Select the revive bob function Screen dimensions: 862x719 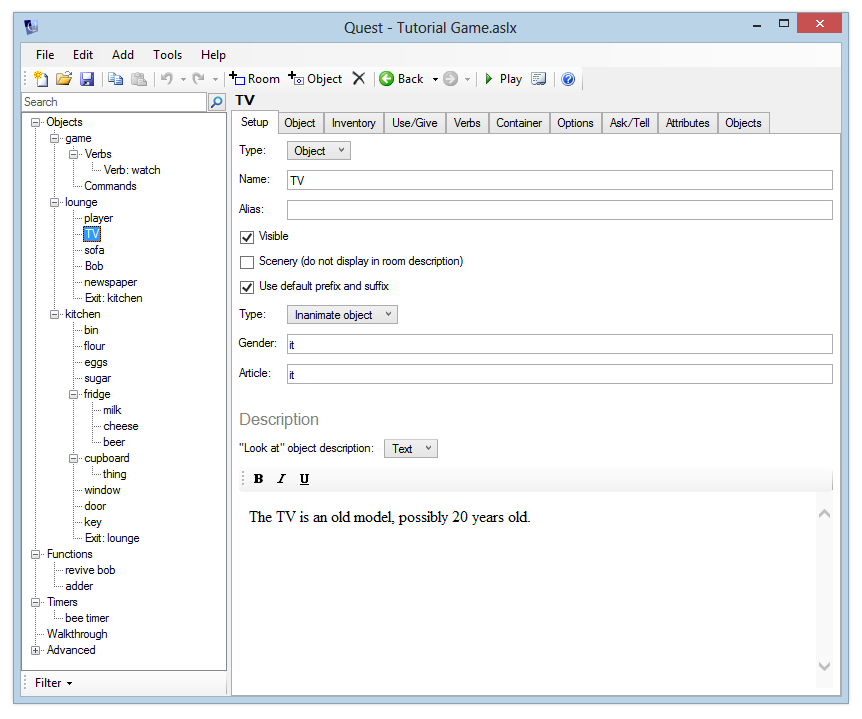90,571
